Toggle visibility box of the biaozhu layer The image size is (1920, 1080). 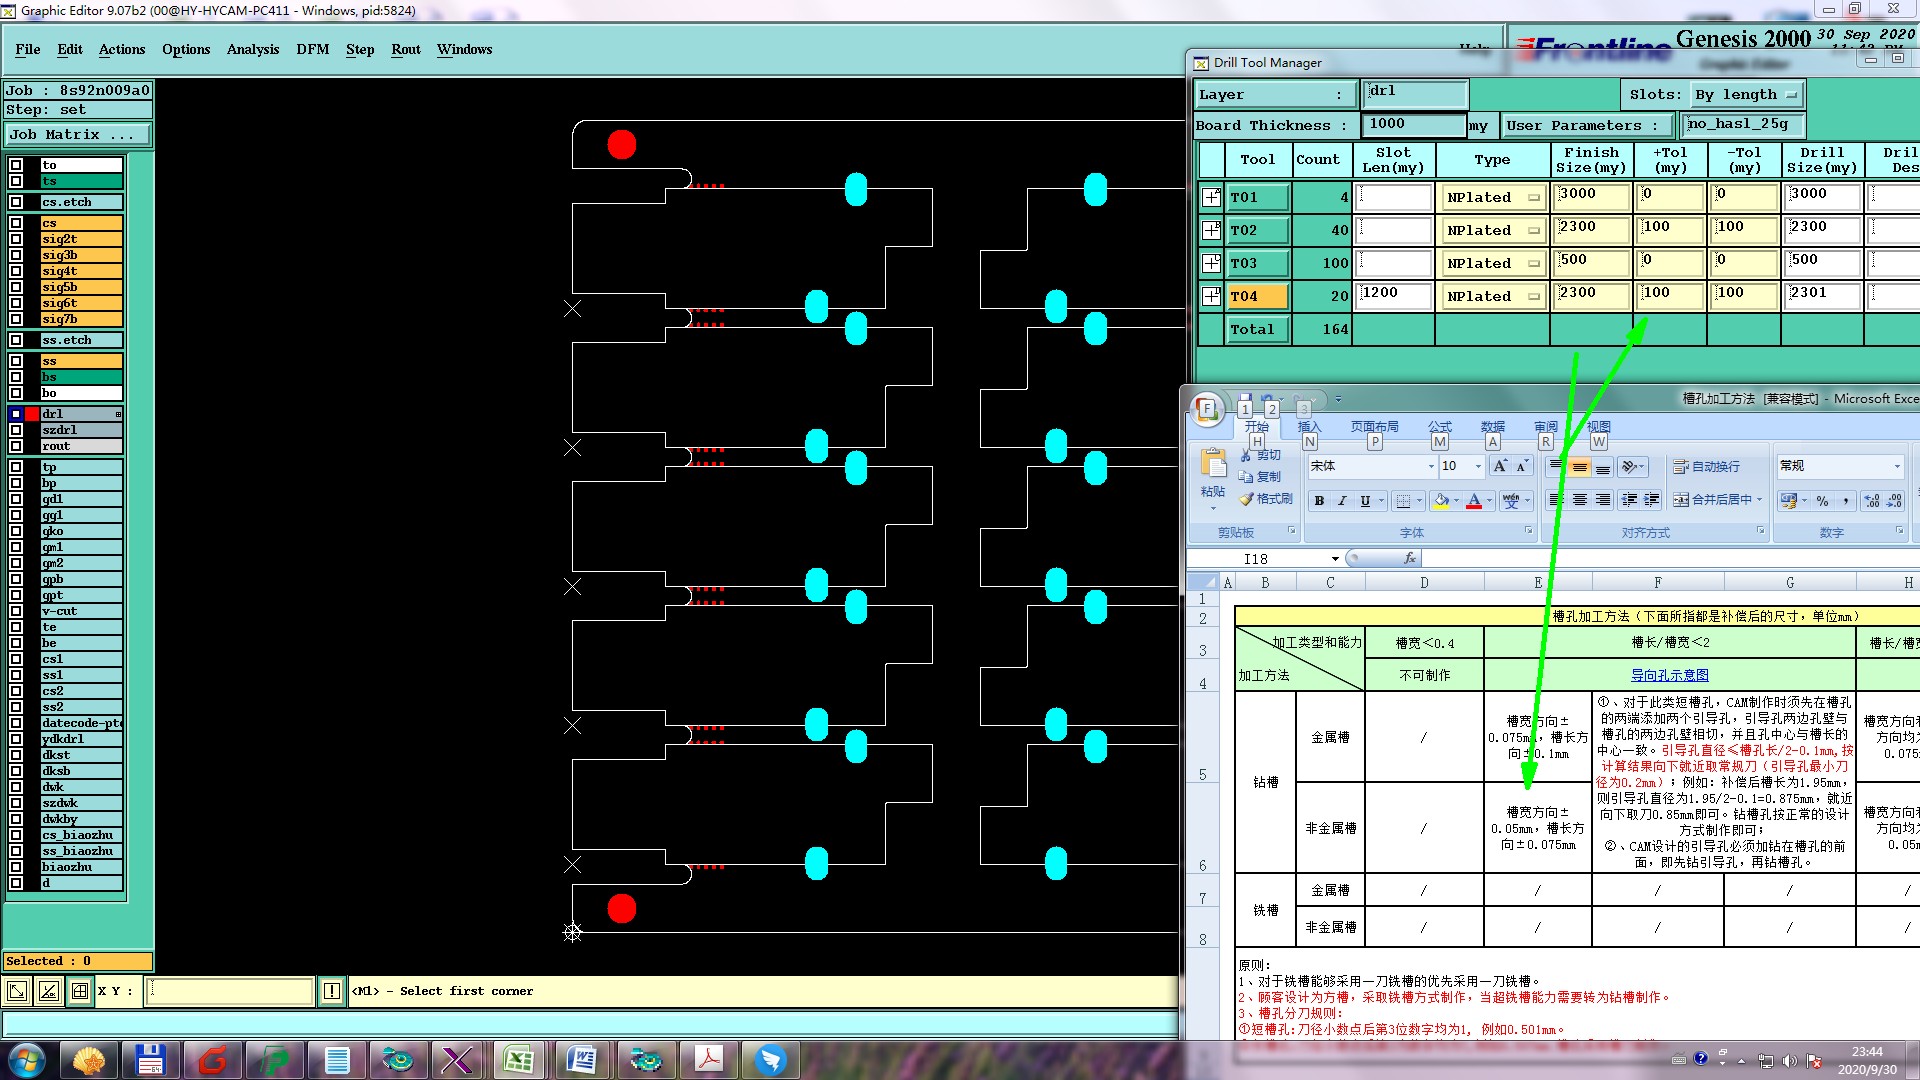coord(16,867)
